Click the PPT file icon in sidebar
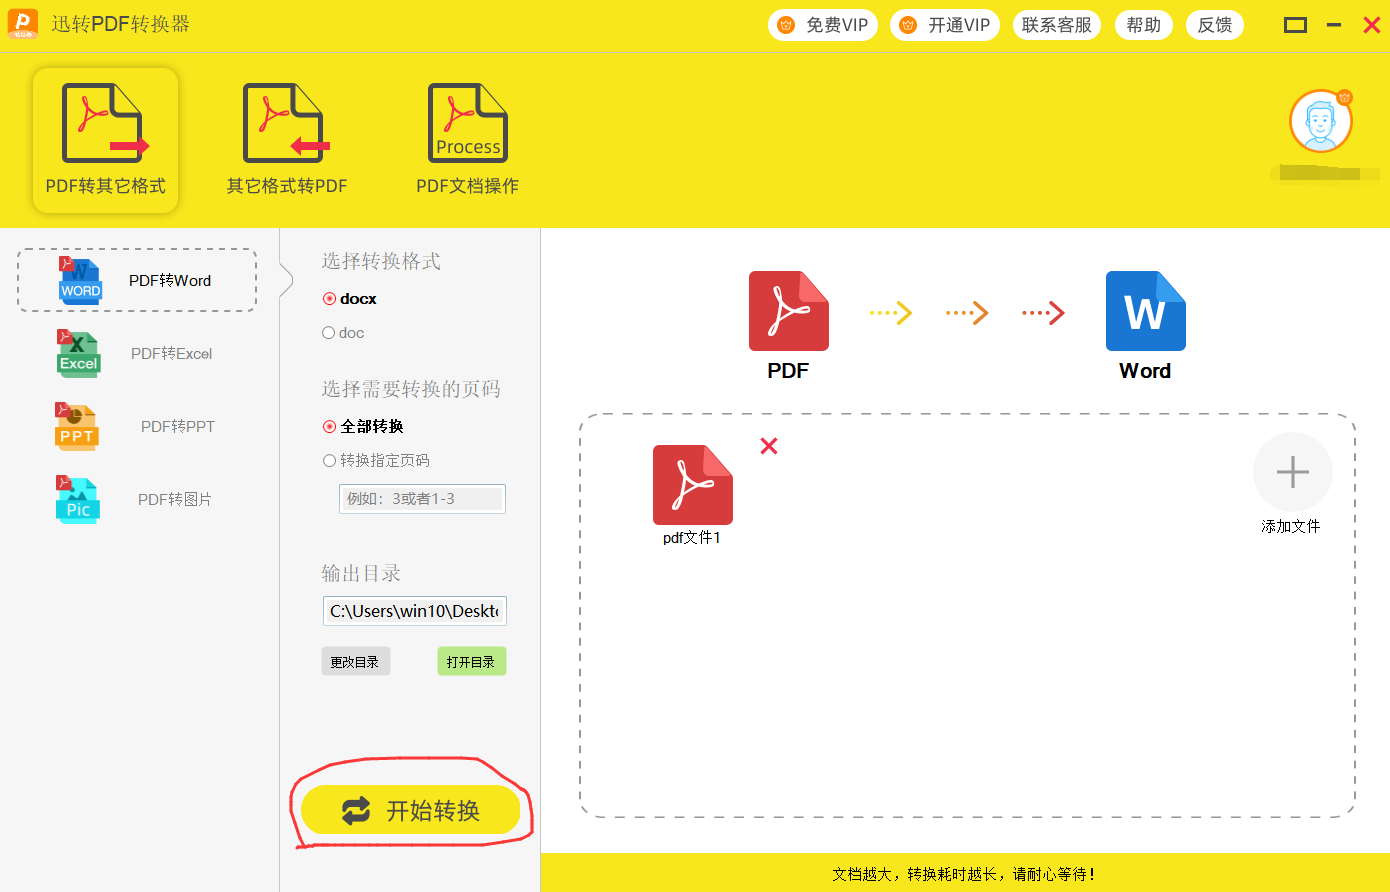The height and width of the screenshot is (892, 1390). pyautogui.click(x=77, y=427)
